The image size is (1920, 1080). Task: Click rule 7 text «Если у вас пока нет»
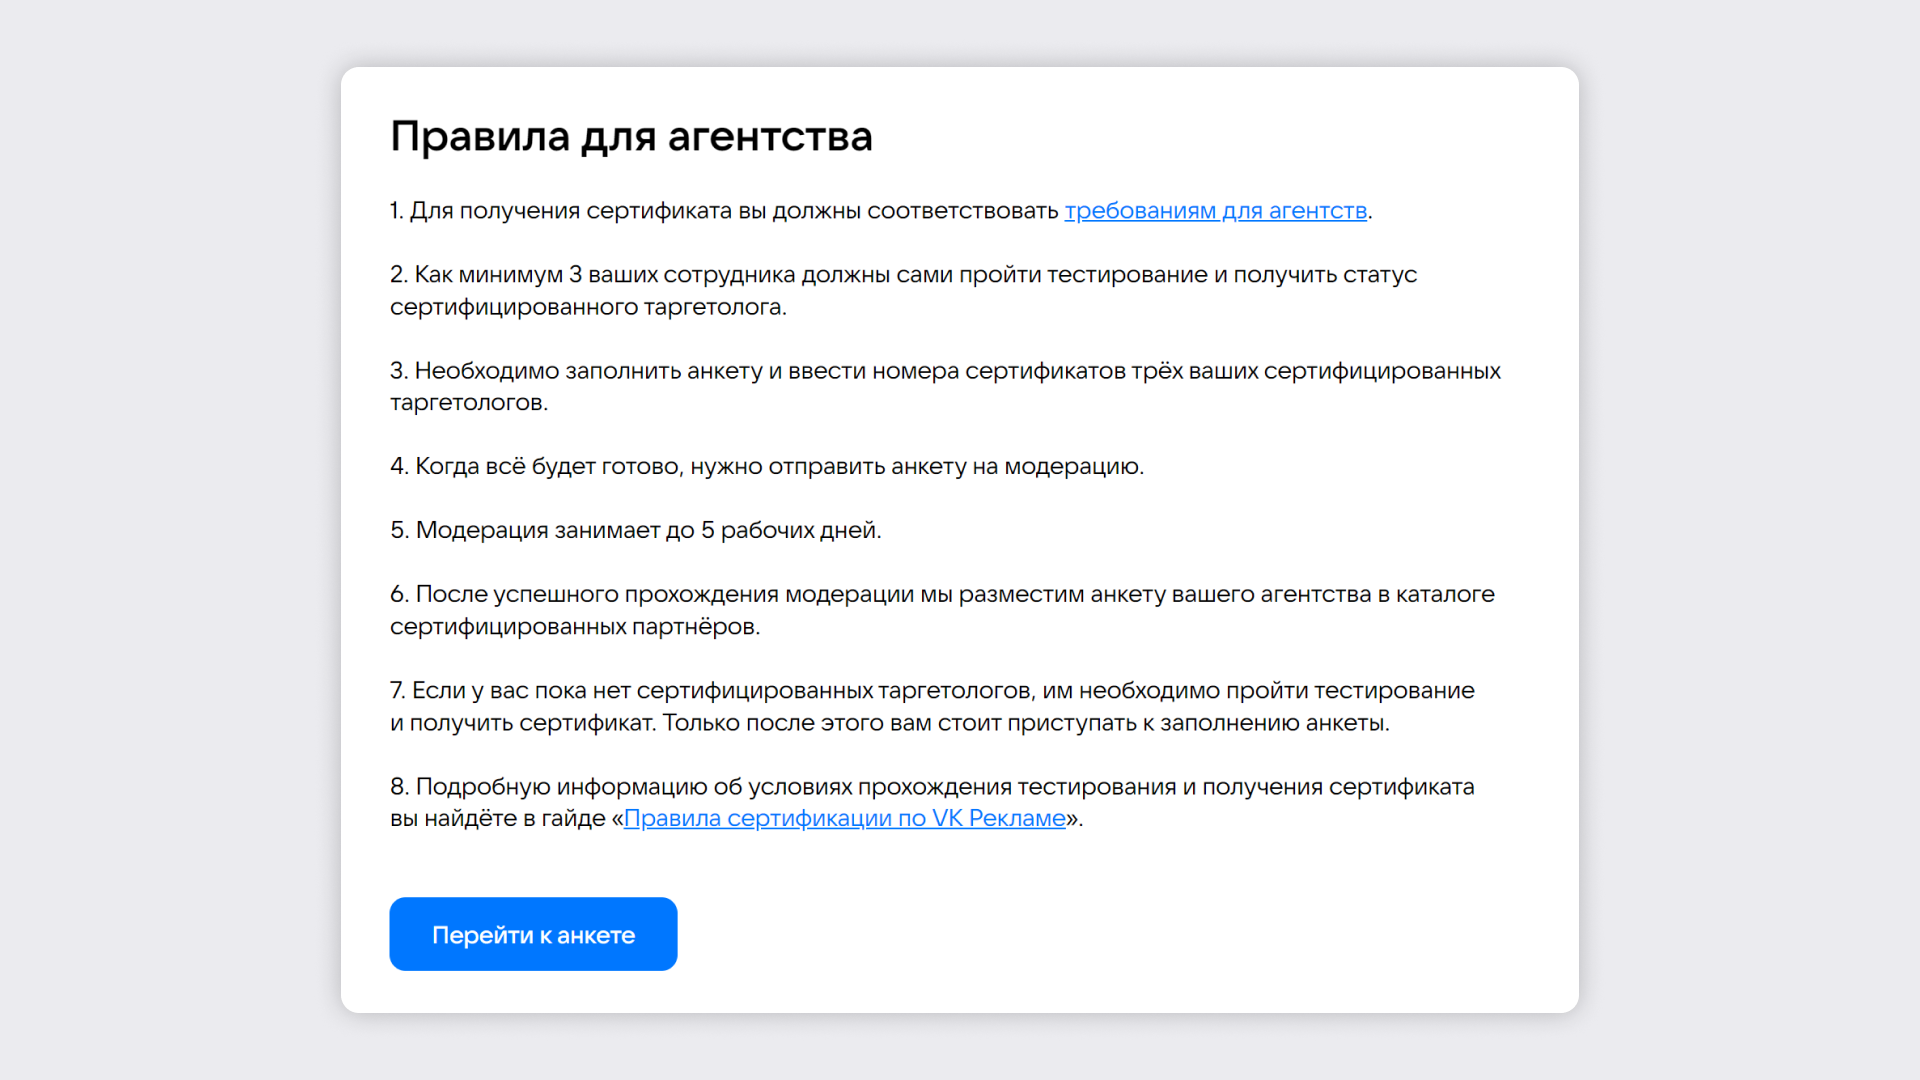(932, 706)
